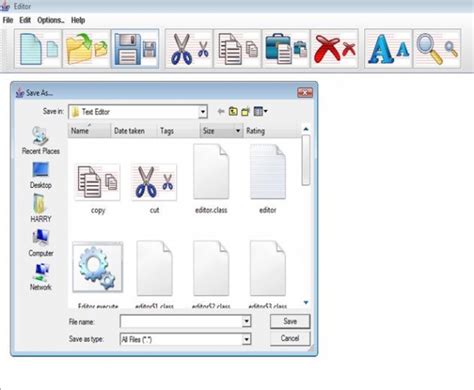Go up one folder level

[x=233, y=111]
